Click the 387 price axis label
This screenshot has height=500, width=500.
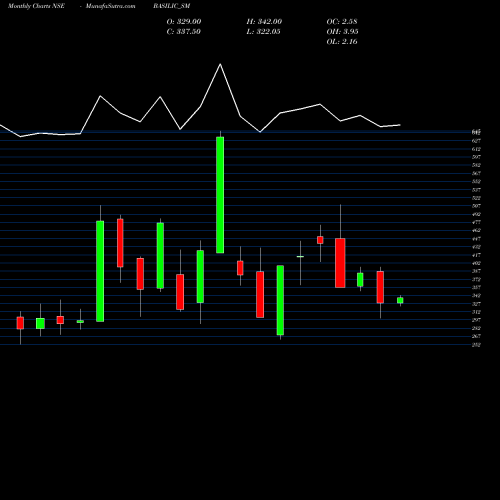pos(476,271)
